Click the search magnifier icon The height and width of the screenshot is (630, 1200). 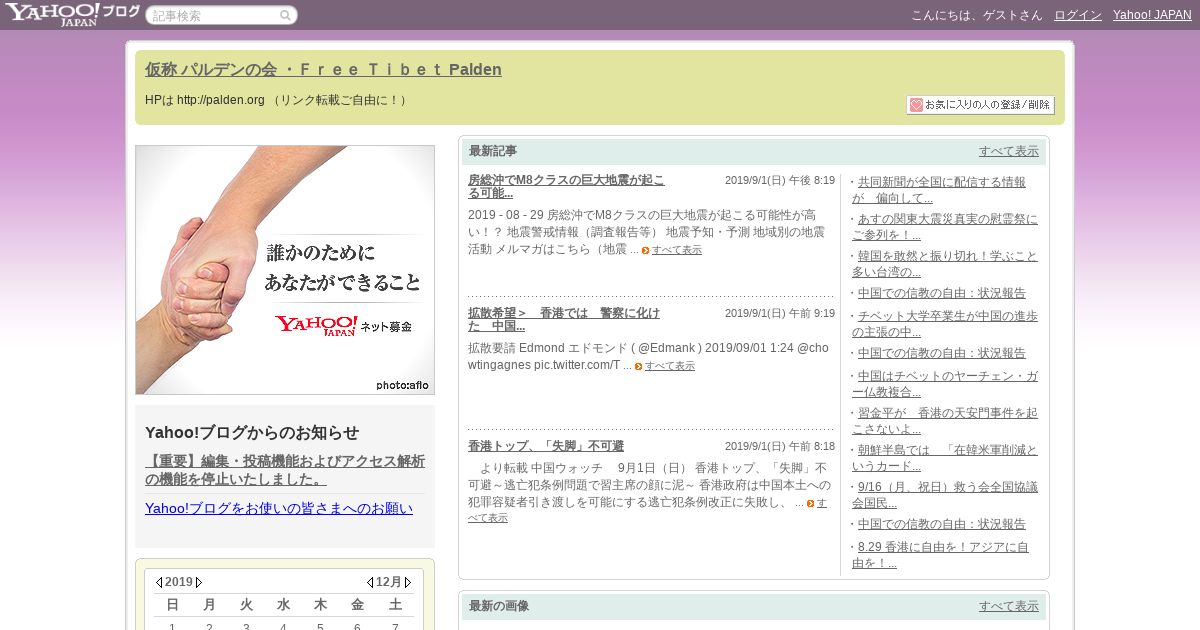(x=285, y=15)
